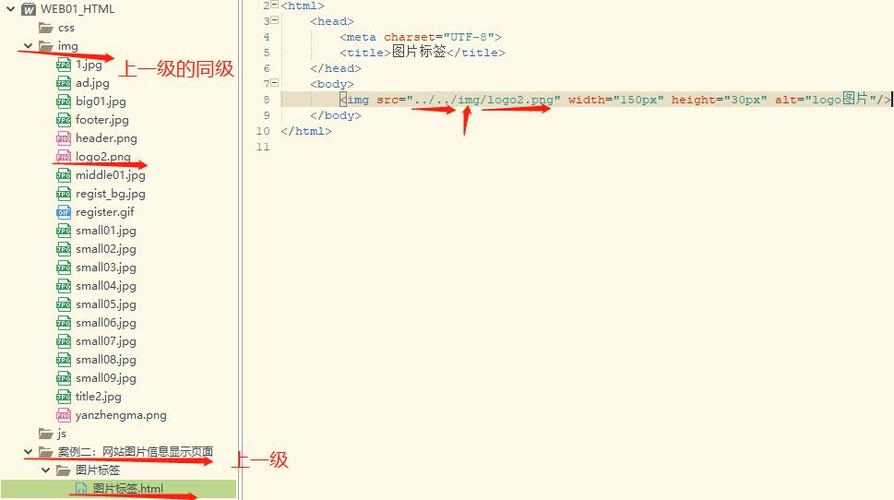Click the small08.jpg file icon
Viewport: 894px width, 500px height.
tap(63, 359)
